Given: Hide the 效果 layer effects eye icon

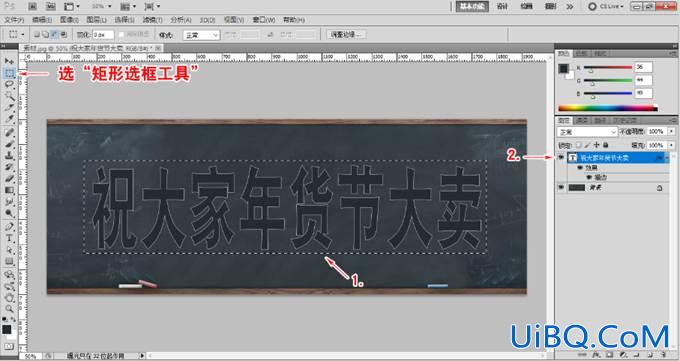Looking at the screenshot, I should pyautogui.click(x=580, y=167).
